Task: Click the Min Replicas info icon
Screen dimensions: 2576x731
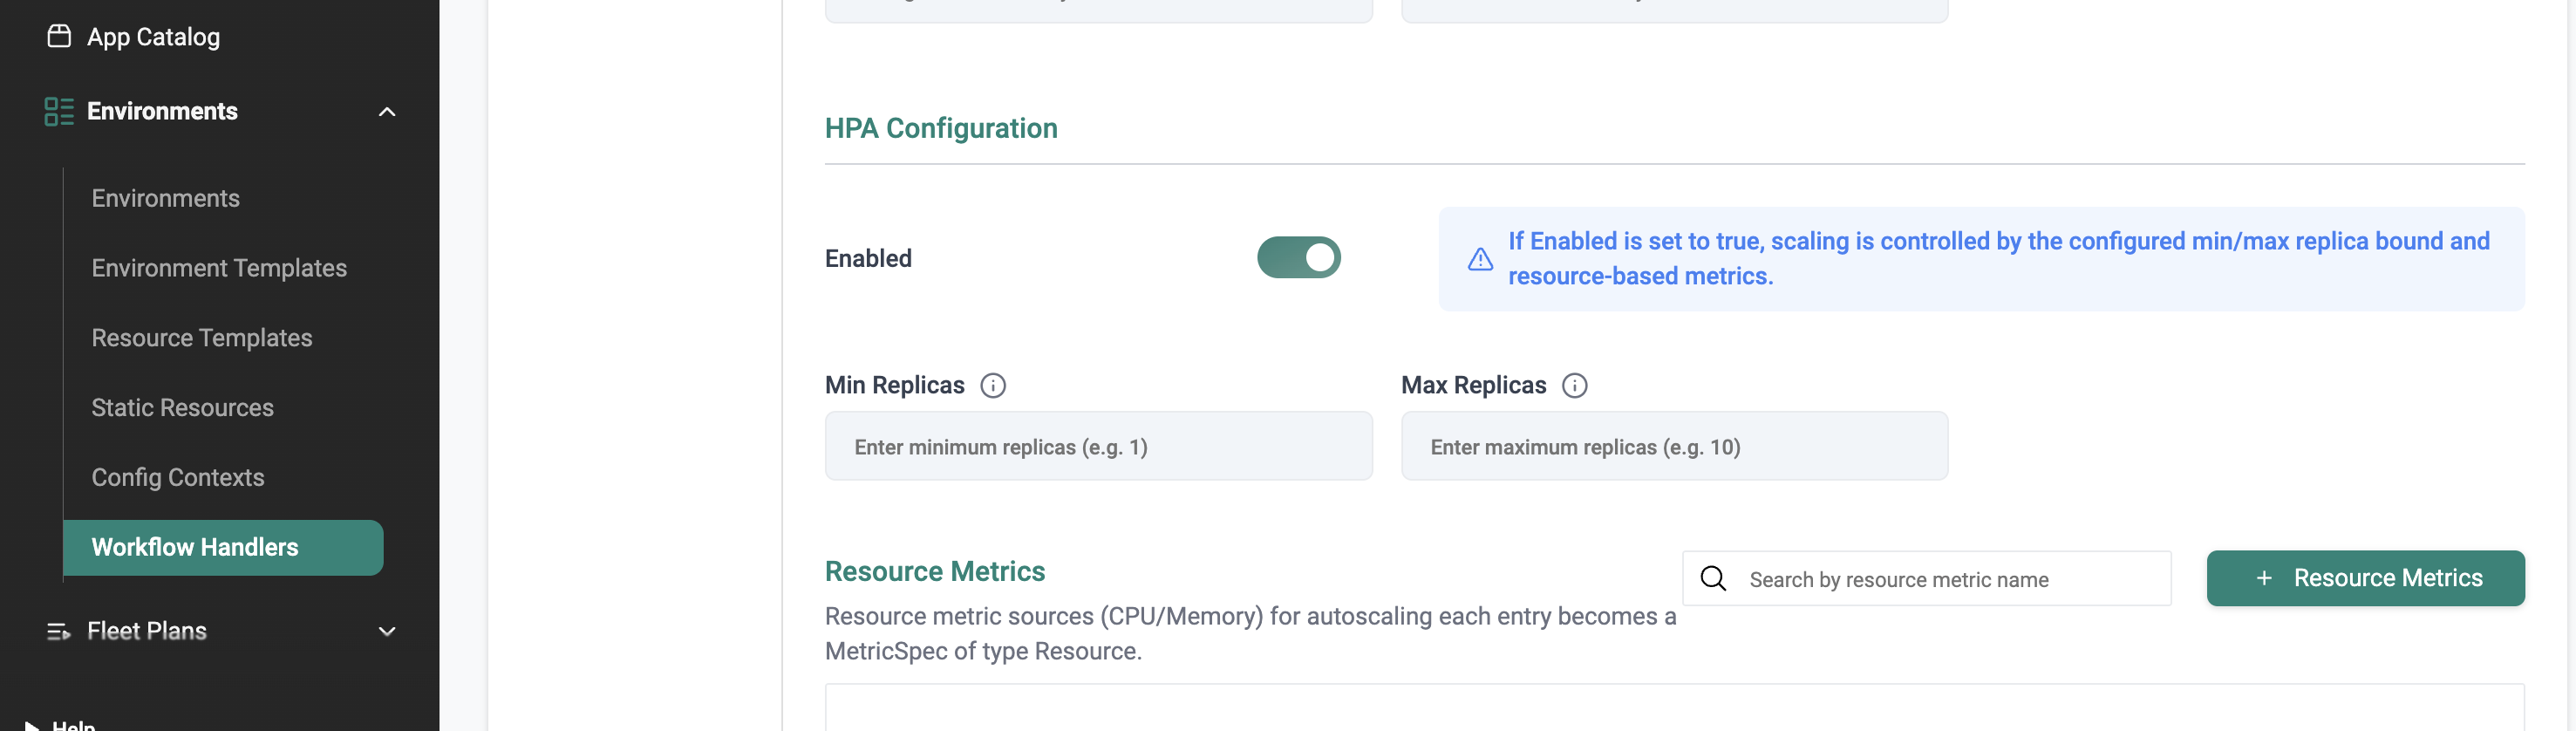Action: tap(993, 385)
